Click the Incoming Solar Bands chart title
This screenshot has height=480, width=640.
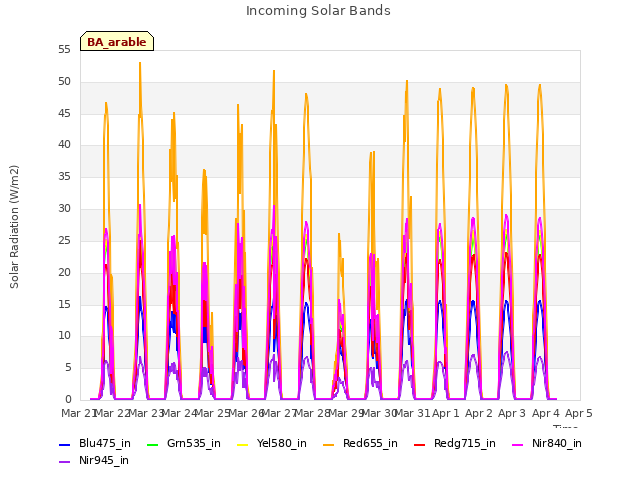pos(318,11)
